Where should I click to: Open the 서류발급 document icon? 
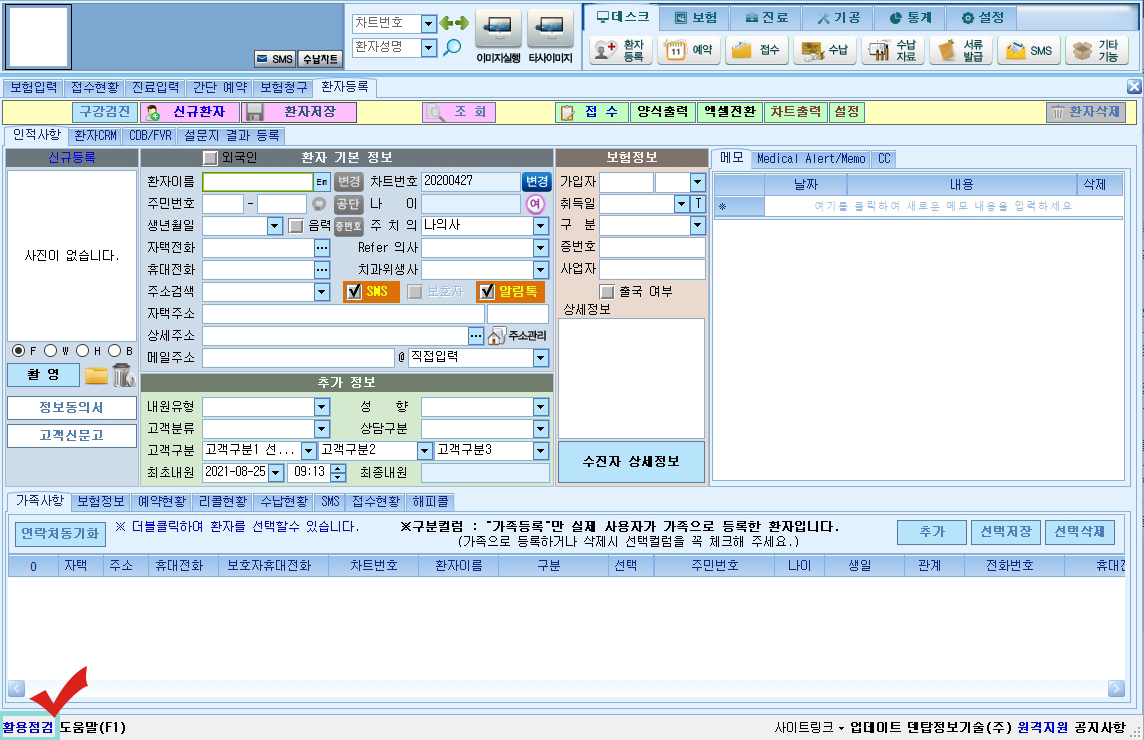tap(960, 50)
